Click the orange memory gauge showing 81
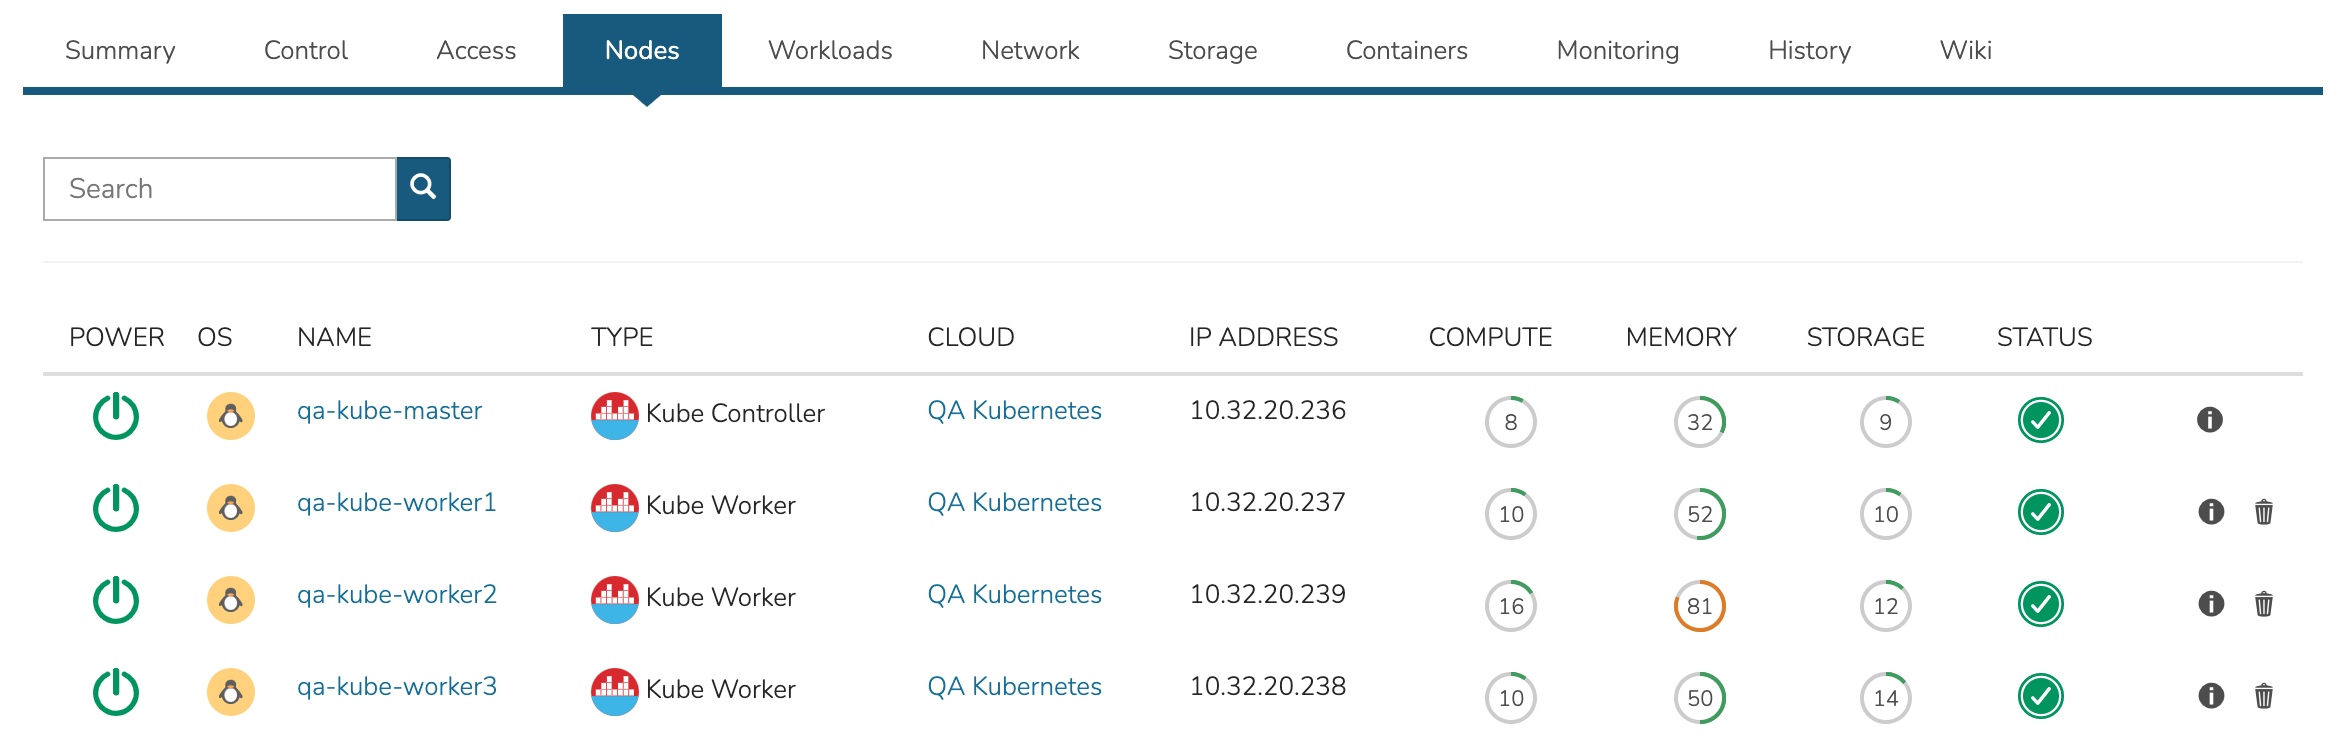Screen dimensions: 2346x752 tap(1699, 606)
